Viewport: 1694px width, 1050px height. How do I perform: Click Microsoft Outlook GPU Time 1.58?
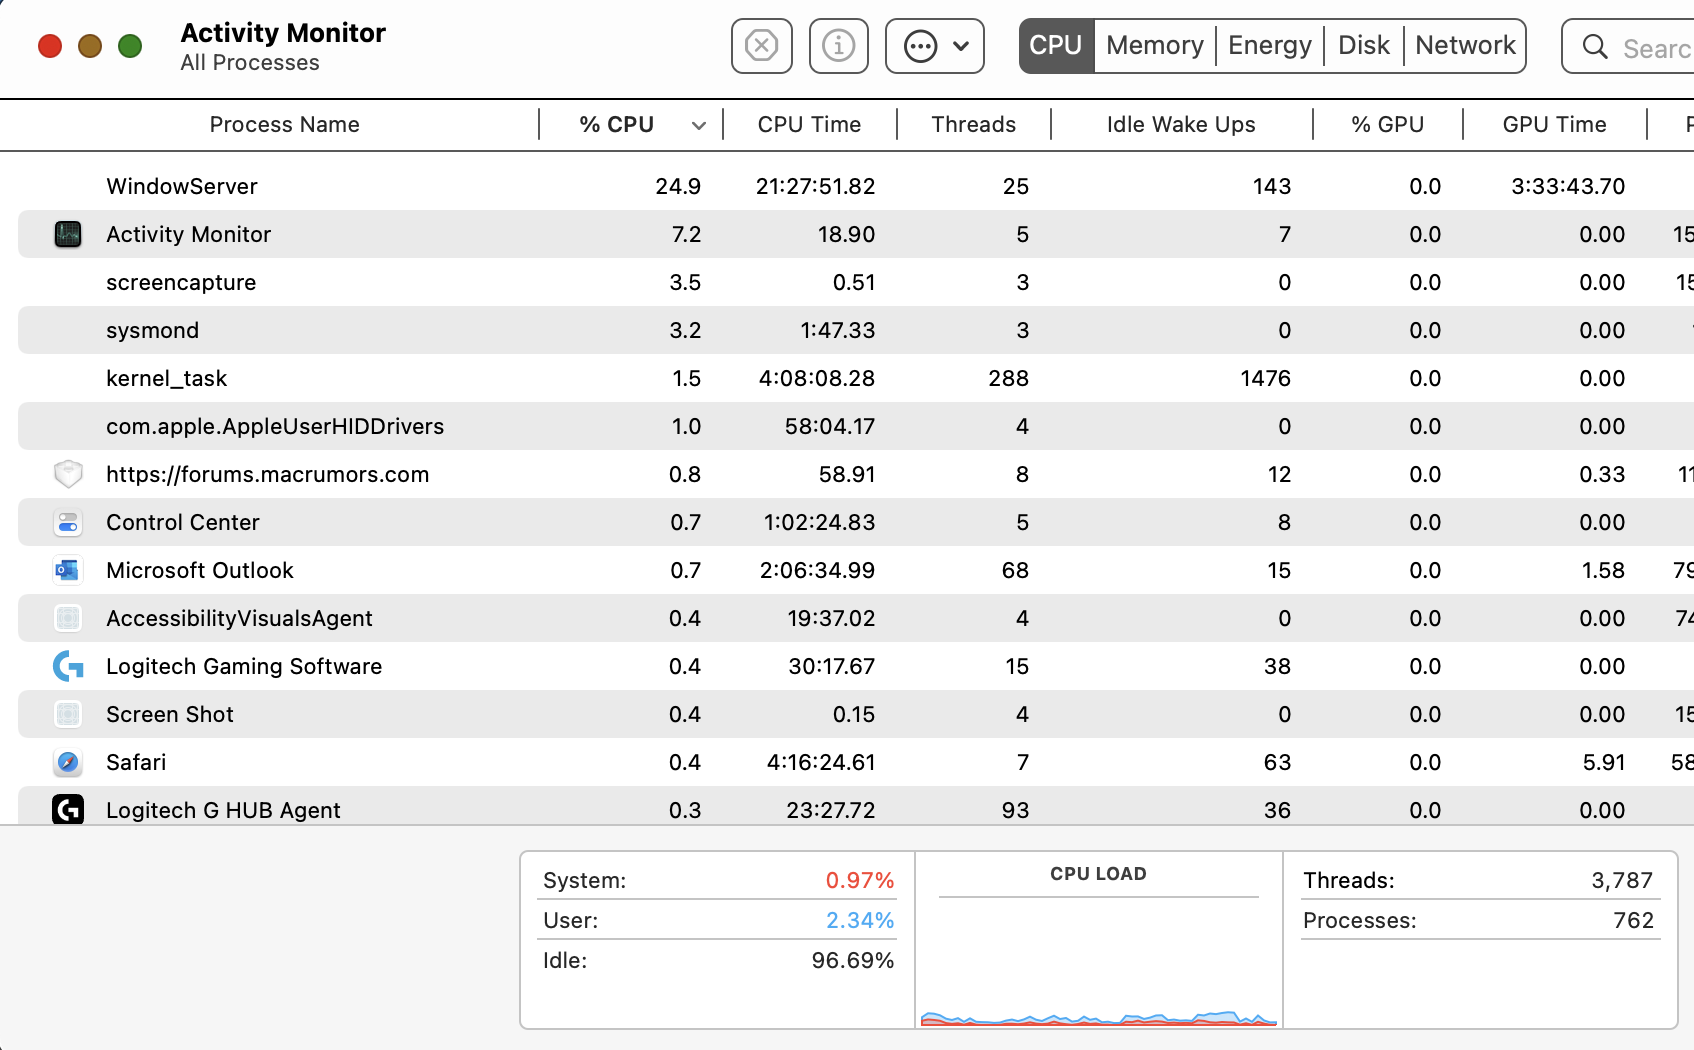[x=1603, y=570]
